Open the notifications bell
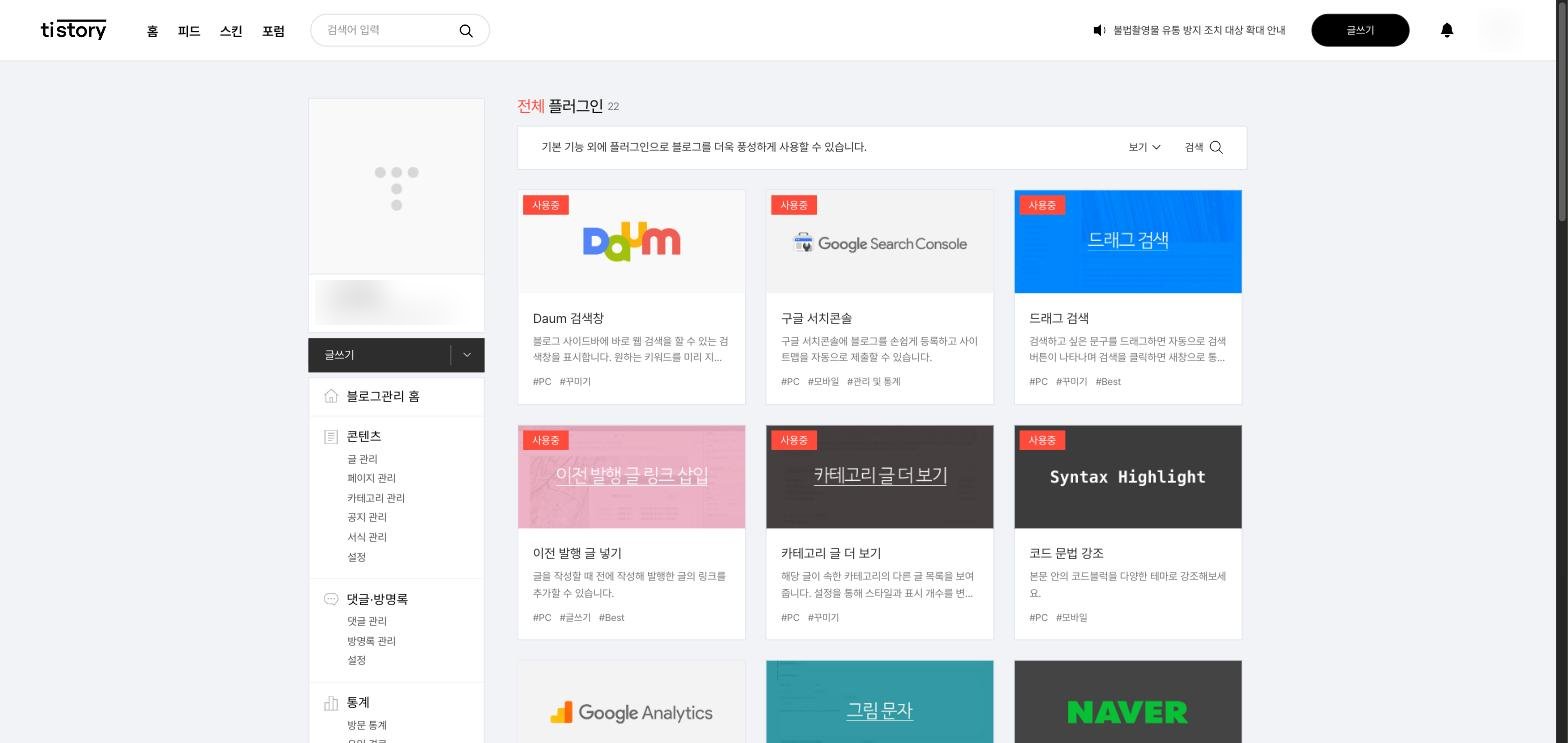Screen dimensions: 1568x743 pyautogui.click(x=1447, y=30)
